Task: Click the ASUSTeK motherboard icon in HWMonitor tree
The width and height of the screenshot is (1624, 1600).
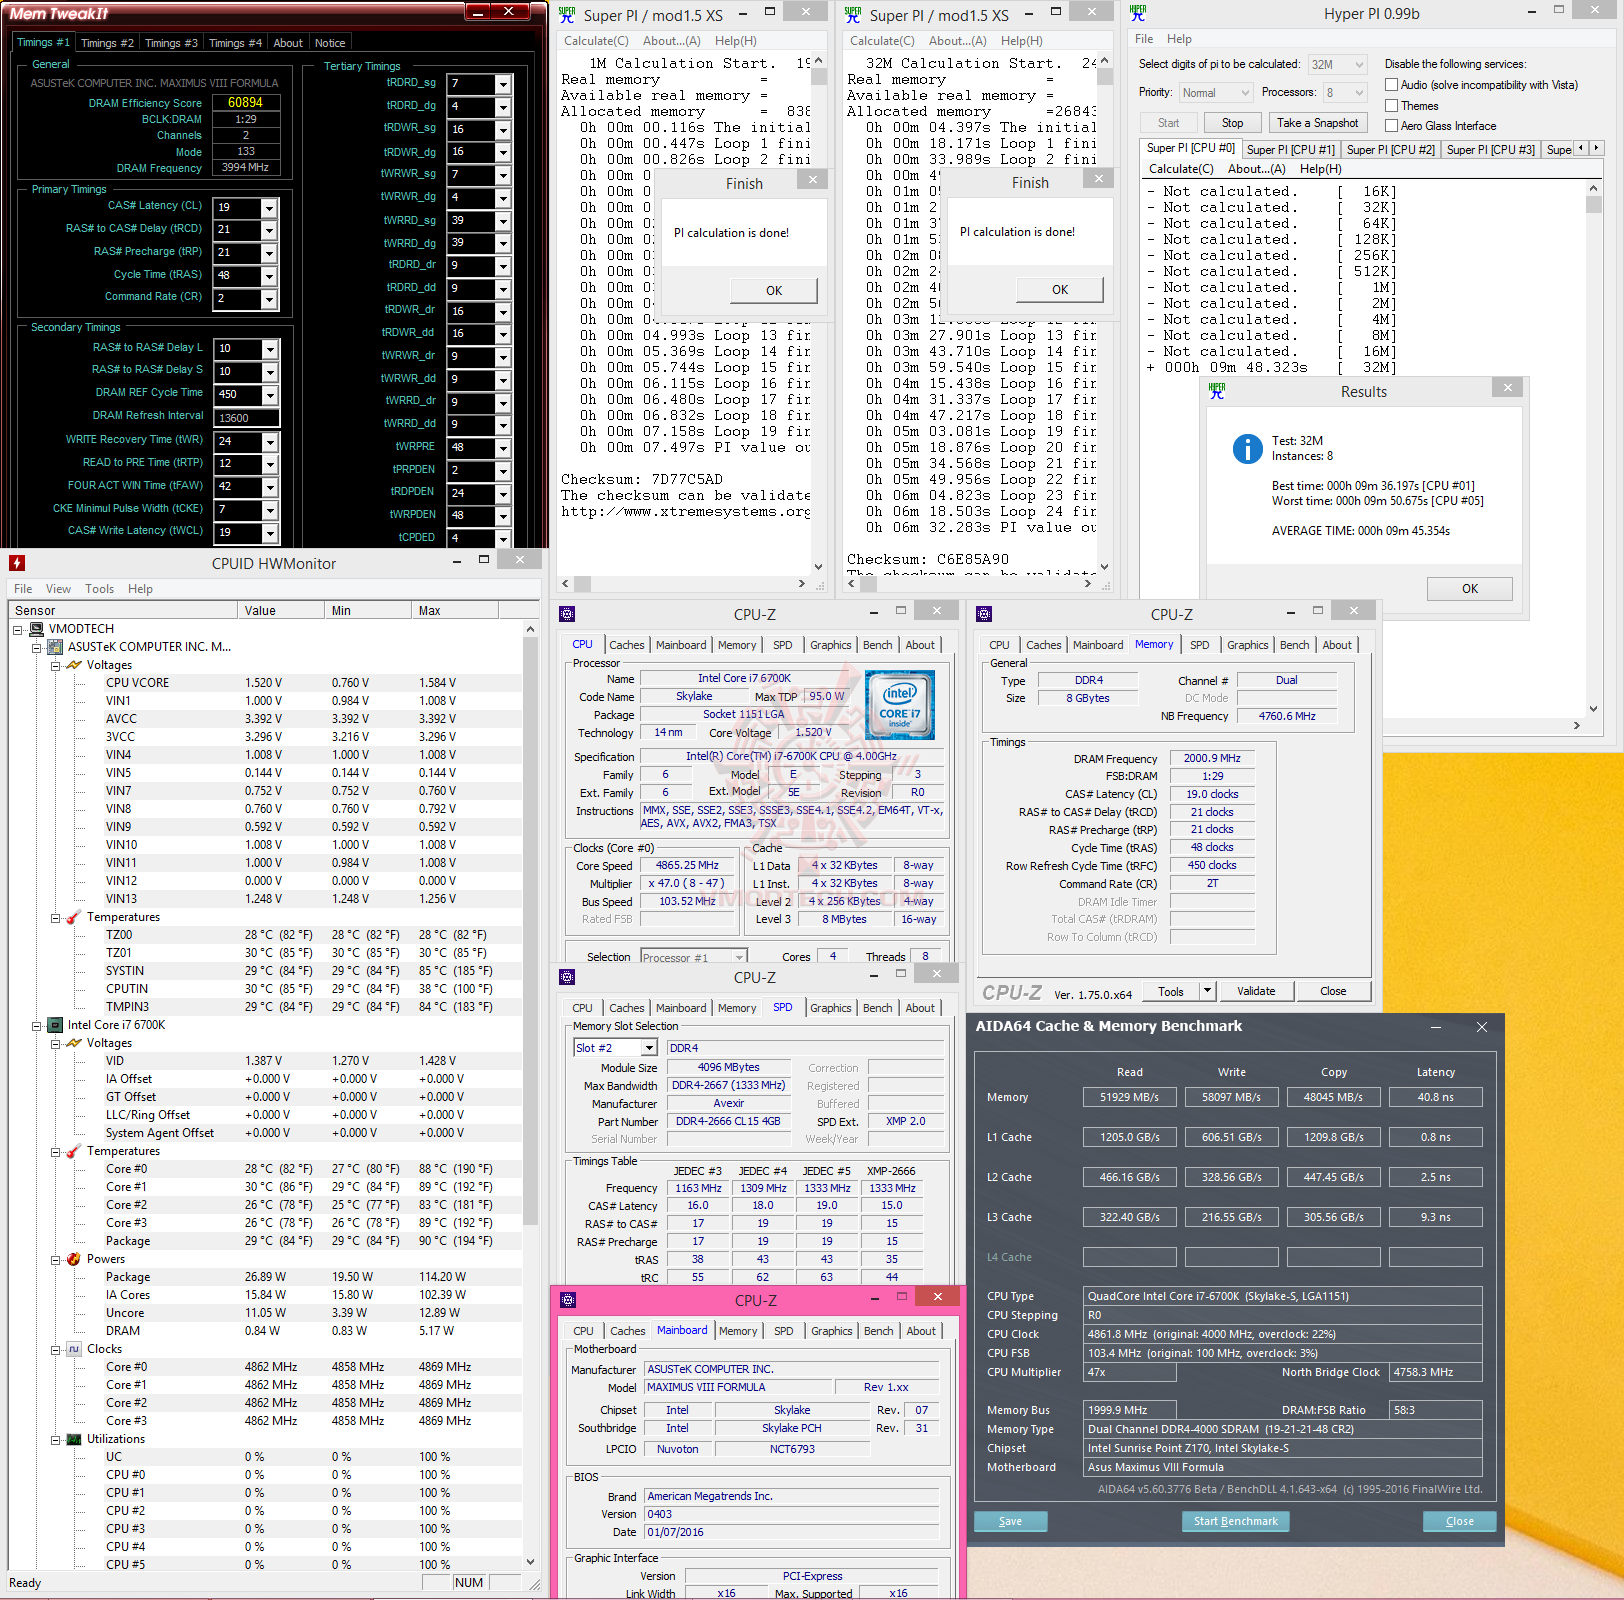Action: click(x=56, y=647)
